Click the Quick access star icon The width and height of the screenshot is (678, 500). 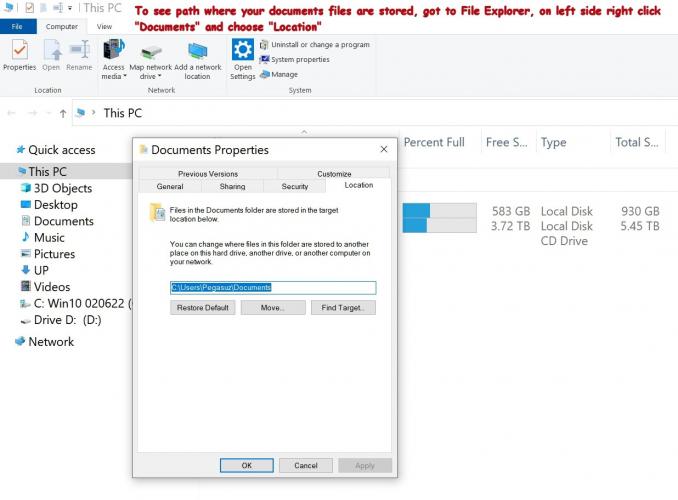click(20, 150)
